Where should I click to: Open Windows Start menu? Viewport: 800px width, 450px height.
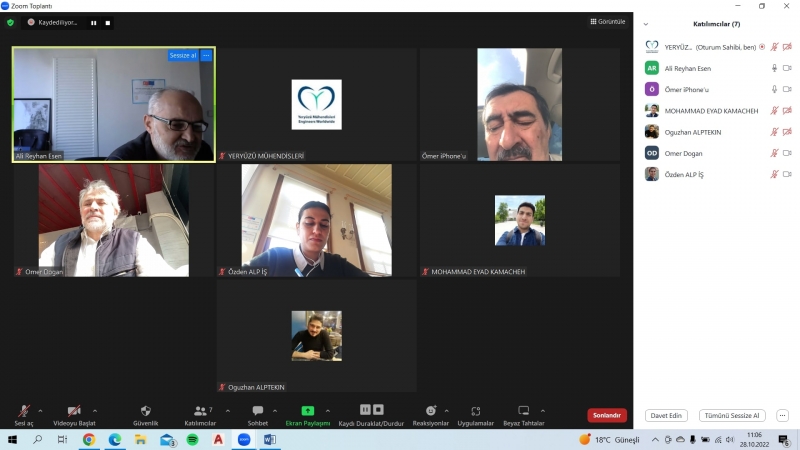point(12,439)
